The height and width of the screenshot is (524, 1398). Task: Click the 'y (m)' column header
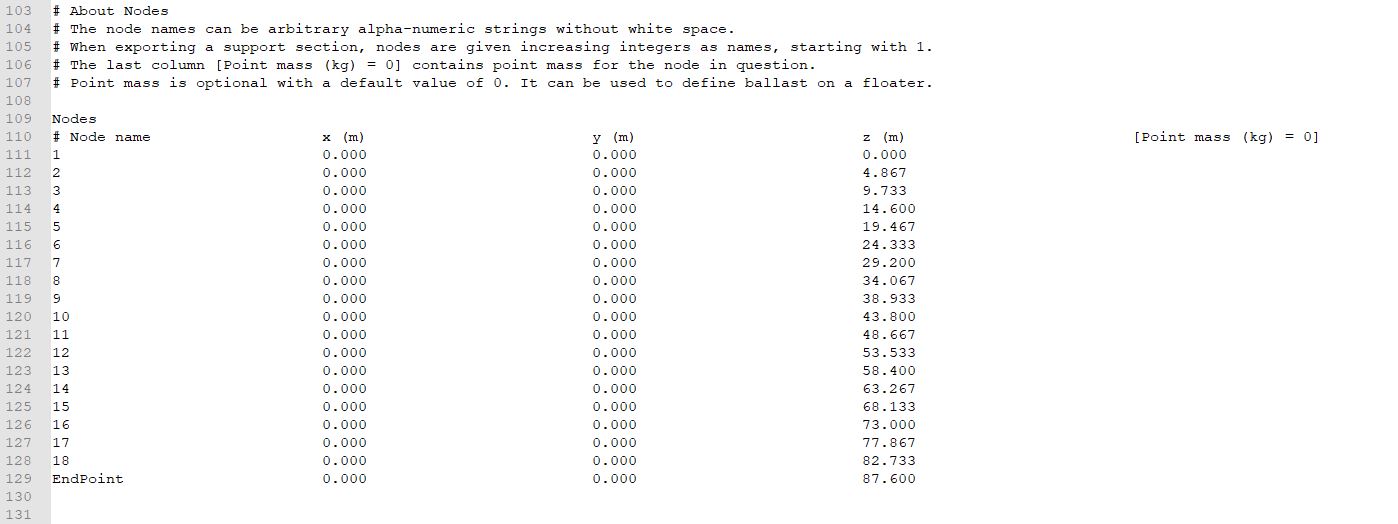613,137
